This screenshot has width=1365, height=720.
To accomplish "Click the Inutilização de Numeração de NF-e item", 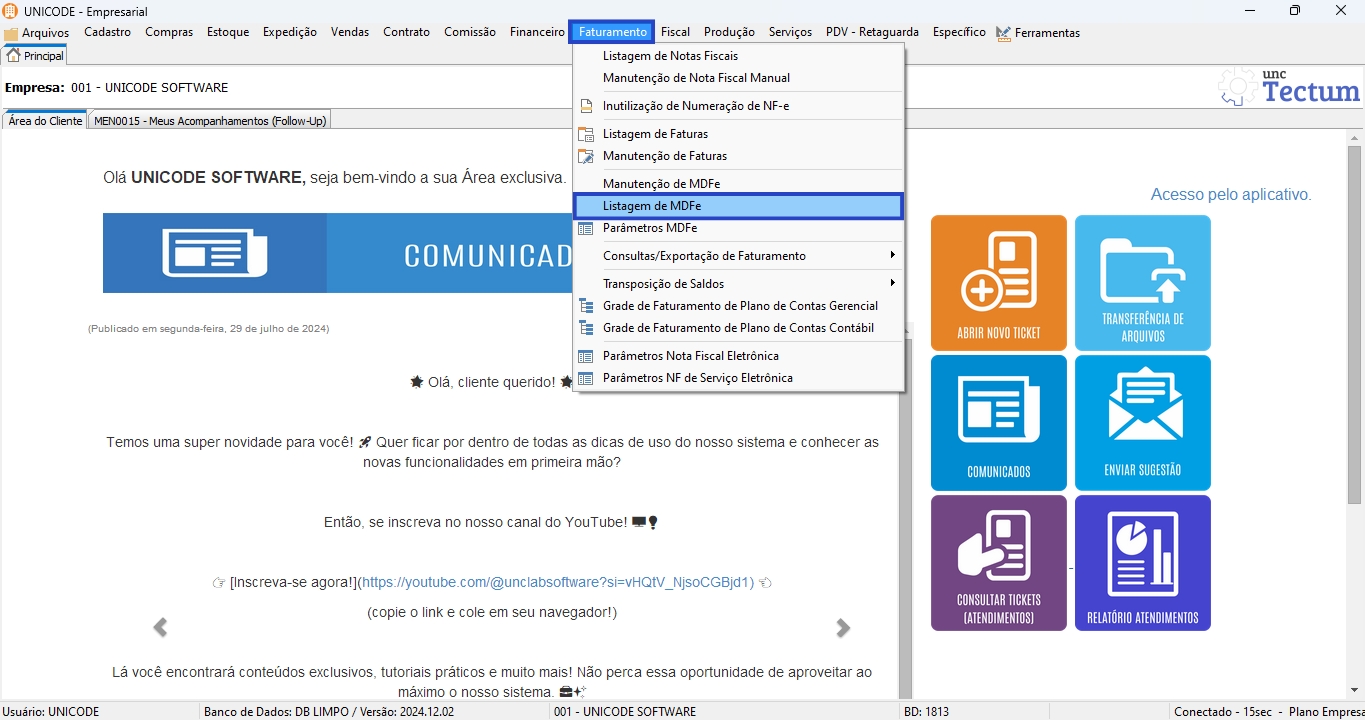I will point(695,106).
